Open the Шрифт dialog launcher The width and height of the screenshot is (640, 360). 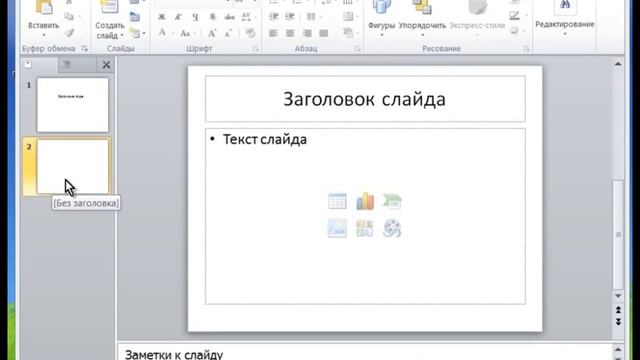256,49
